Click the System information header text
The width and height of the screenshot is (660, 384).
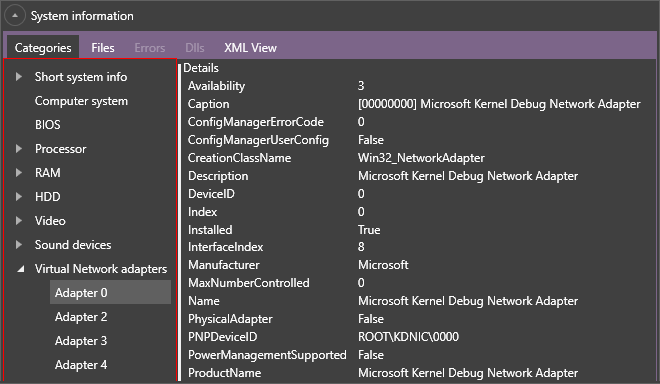tap(82, 16)
